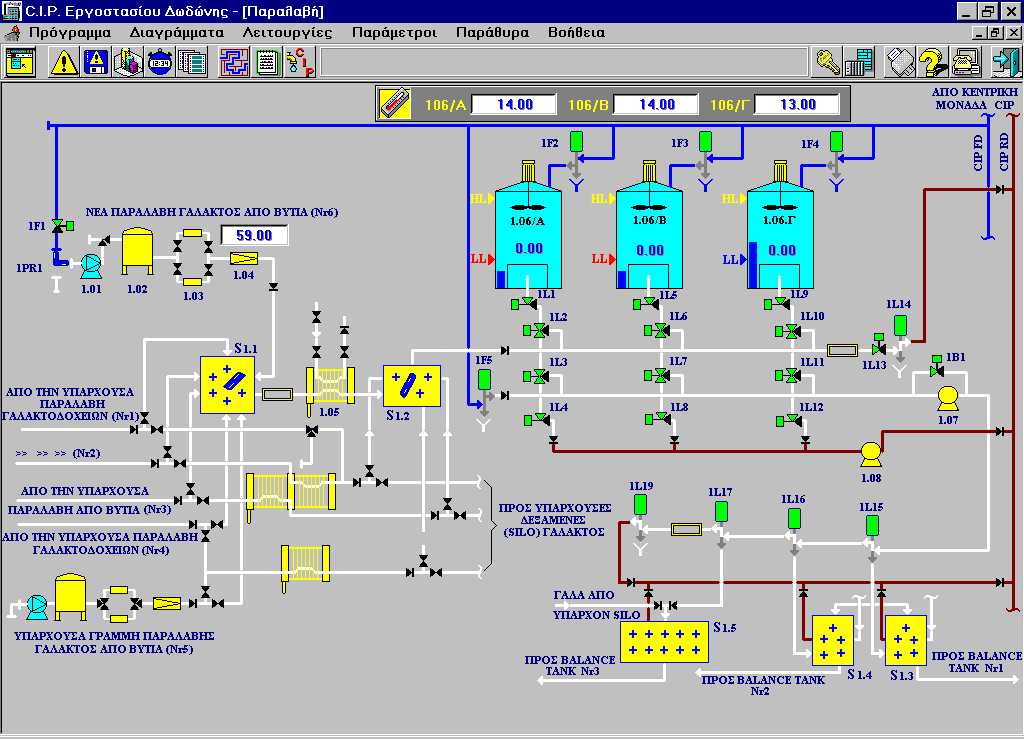Screen dimensions: 1024x739
Task: Open the Διαγράμματα menu
Action: pos(176,32)
